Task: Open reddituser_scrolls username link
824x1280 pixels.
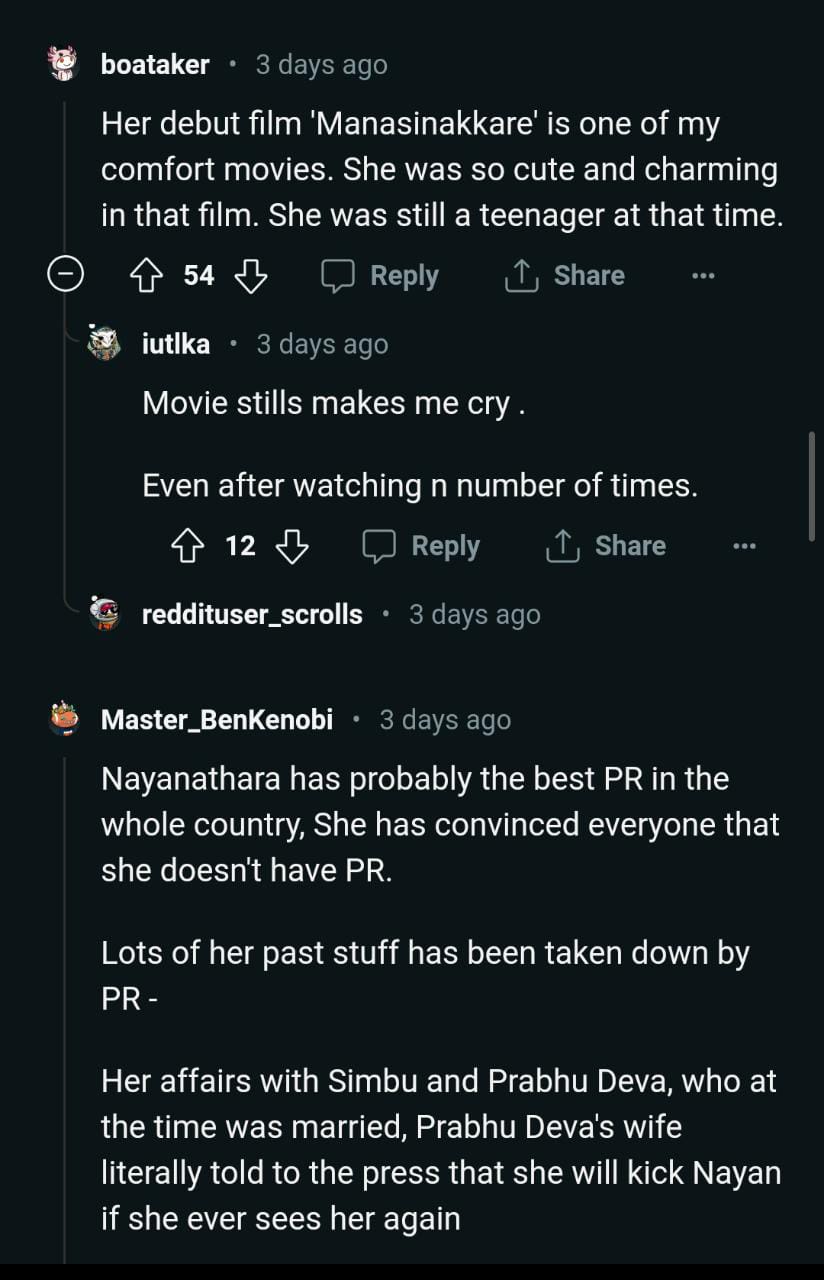Action: point(252,614)
